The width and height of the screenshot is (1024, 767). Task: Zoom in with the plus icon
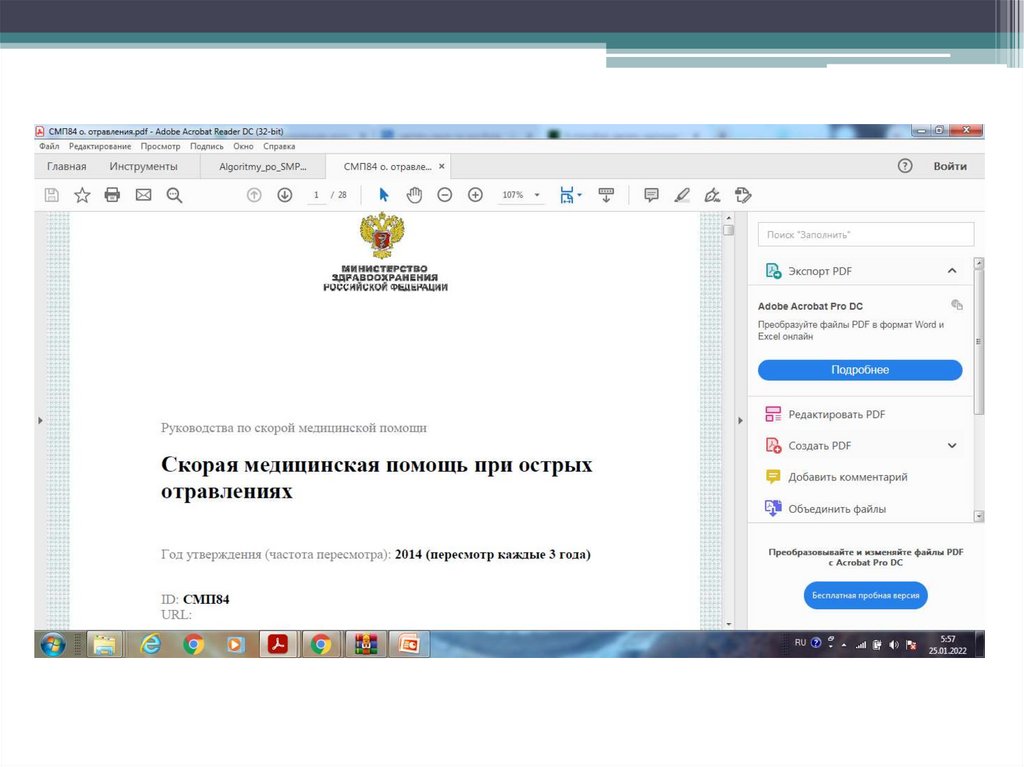475,195
